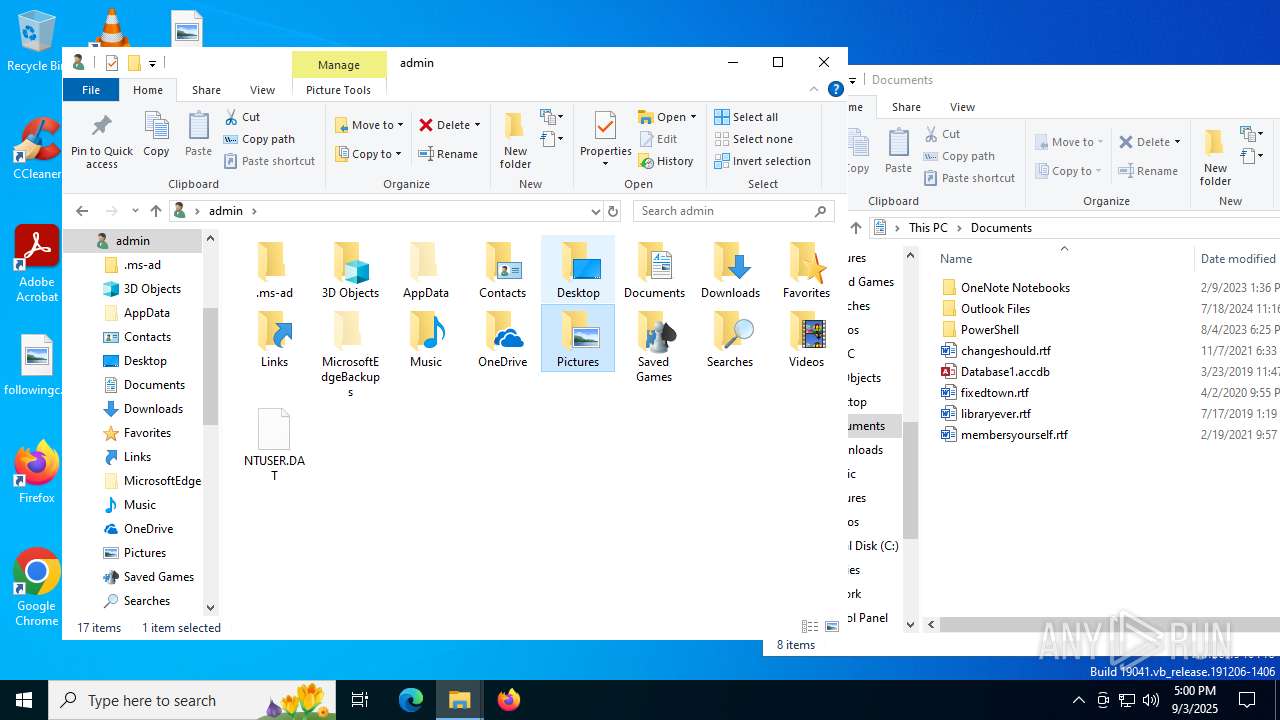Click the taskbar search box
This screenshot has height=720, width=1280.
[x=190, y=700]
